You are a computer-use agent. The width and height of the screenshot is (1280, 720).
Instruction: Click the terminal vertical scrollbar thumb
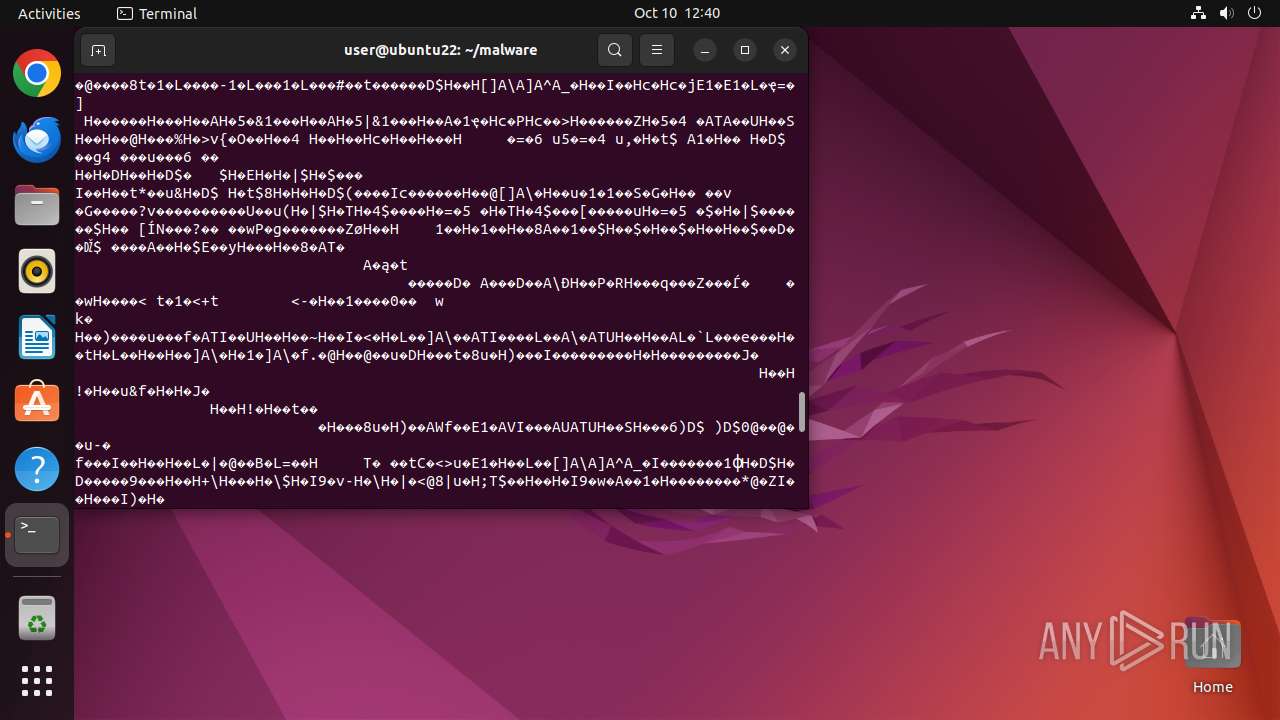pos(801,412)
